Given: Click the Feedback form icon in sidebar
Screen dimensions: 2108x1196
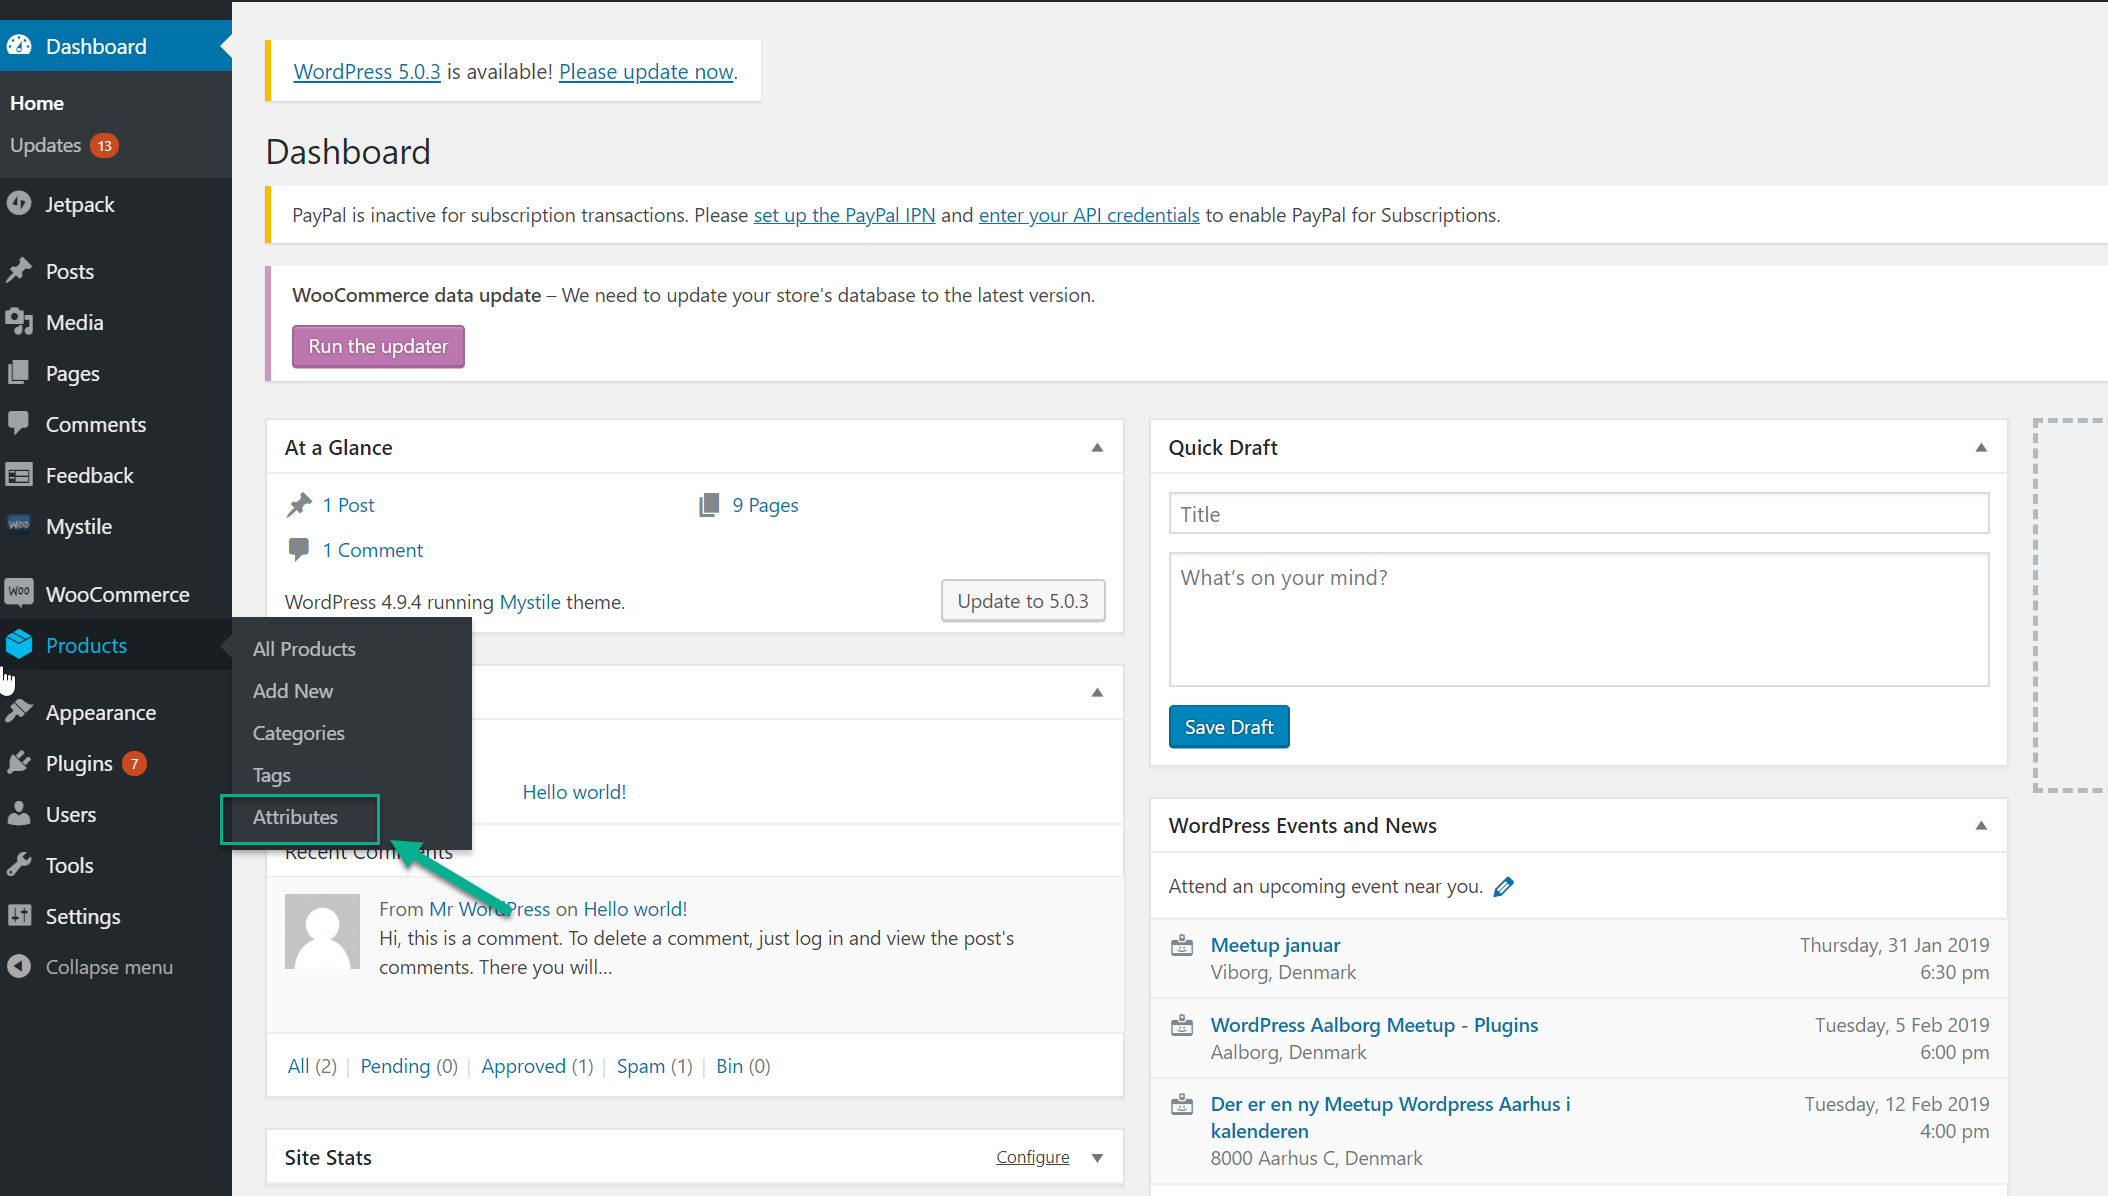Looking at the screenshot, I should 19,475.
